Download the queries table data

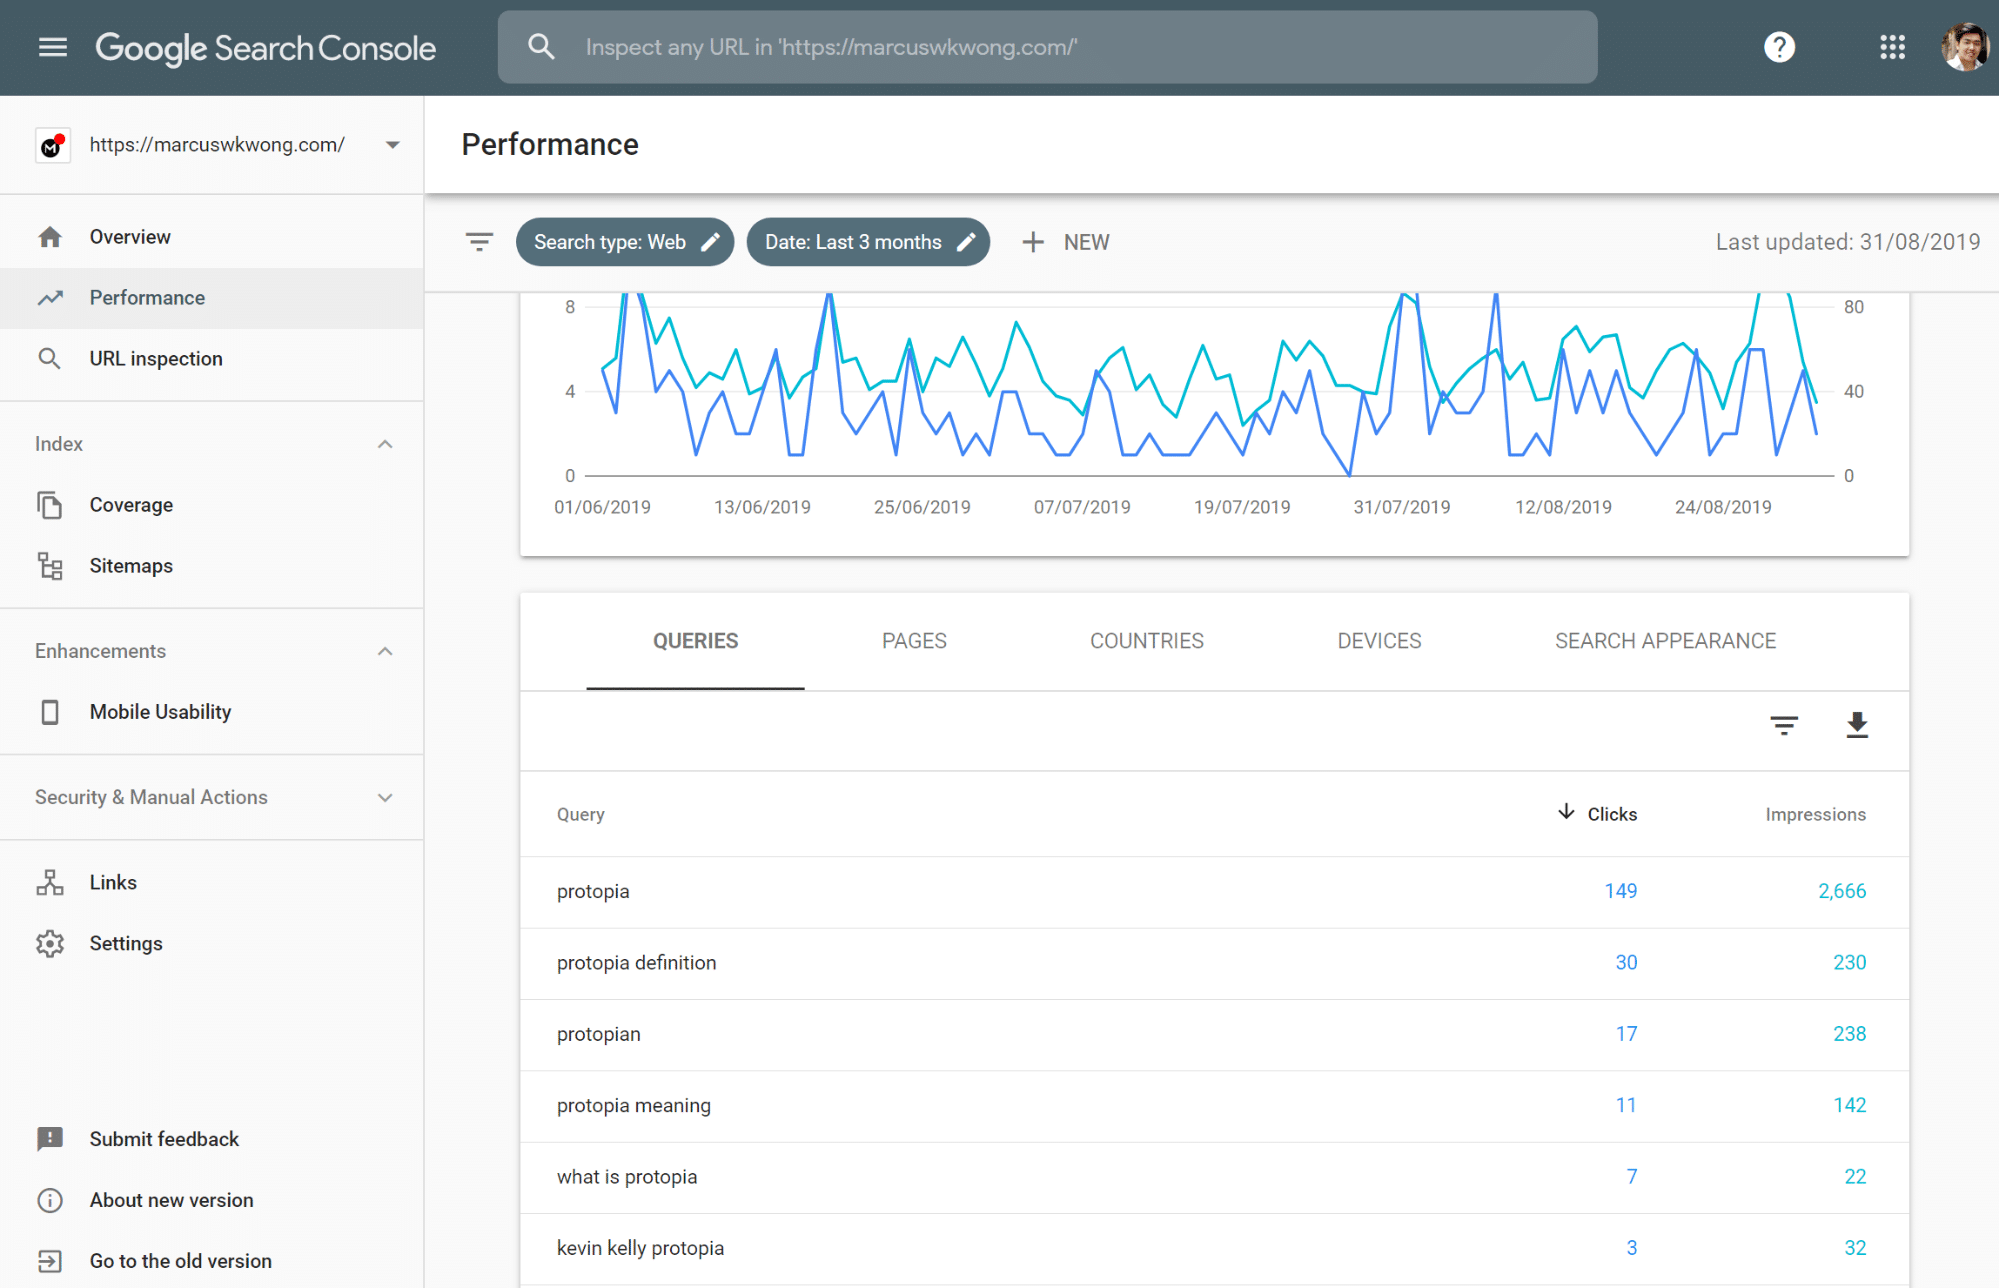[x=1857, y=725]
